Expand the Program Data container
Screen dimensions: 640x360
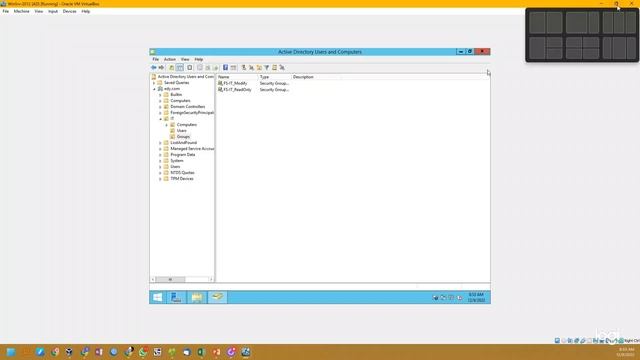click(160, 155)
